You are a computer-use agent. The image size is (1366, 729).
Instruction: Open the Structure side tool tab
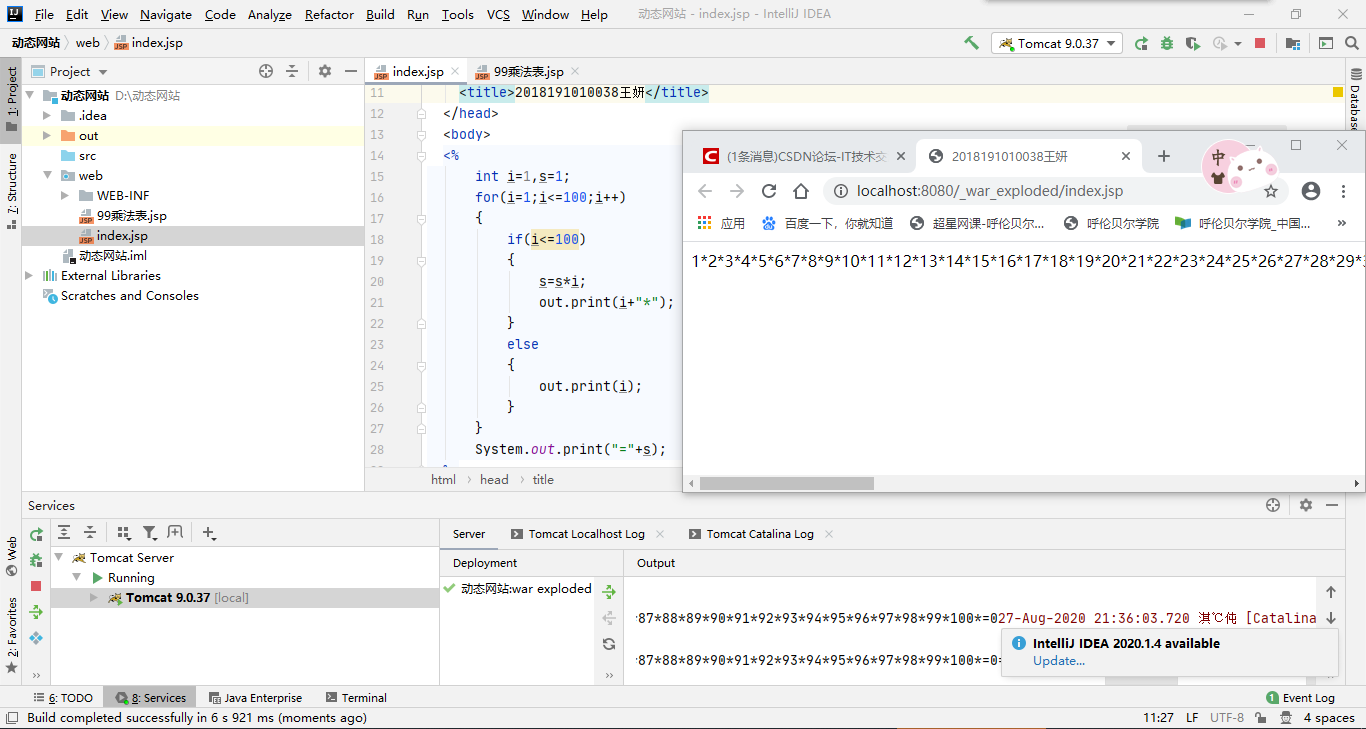[12, 191]
